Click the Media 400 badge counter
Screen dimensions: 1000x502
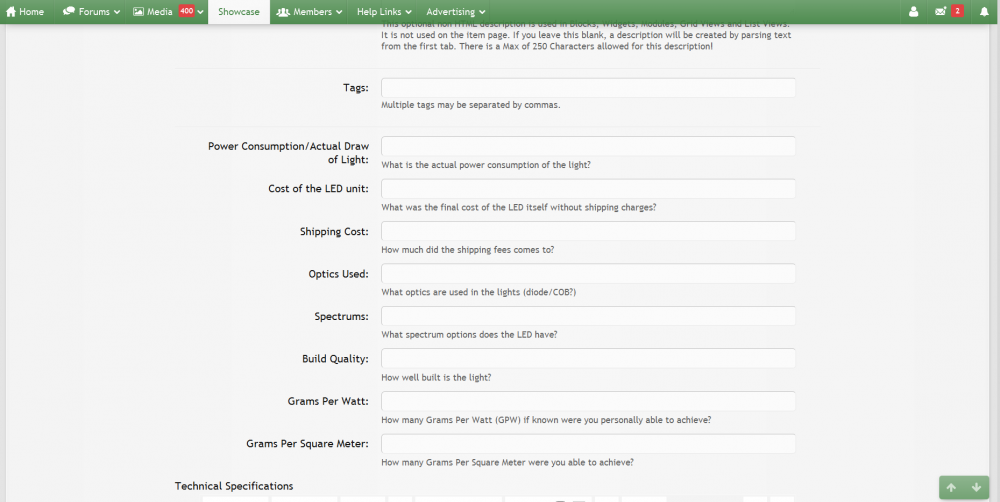[186, 12]
